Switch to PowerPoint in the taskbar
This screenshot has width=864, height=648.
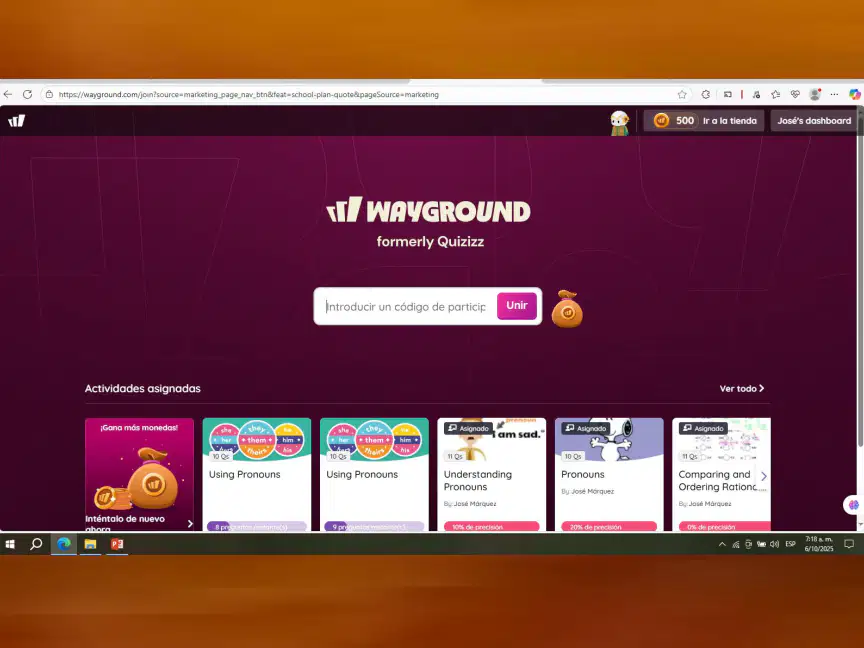(x=117, y=544)
